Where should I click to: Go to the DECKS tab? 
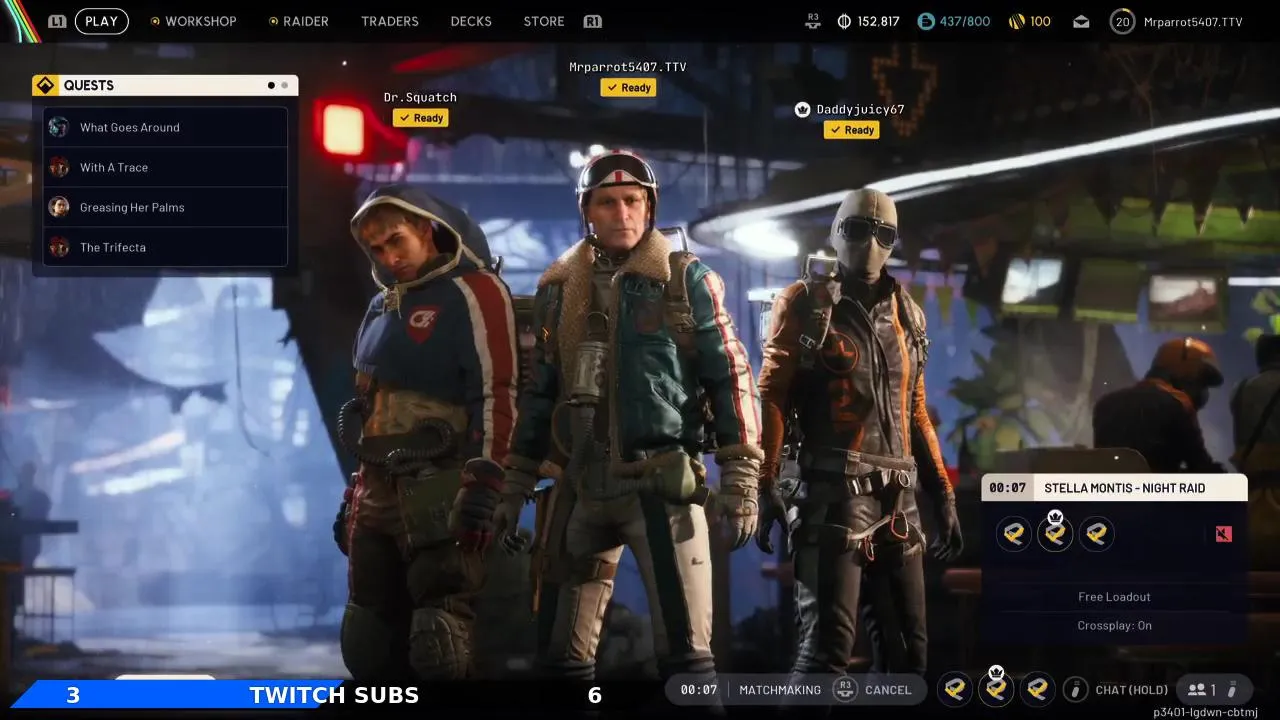pos(471,21)
